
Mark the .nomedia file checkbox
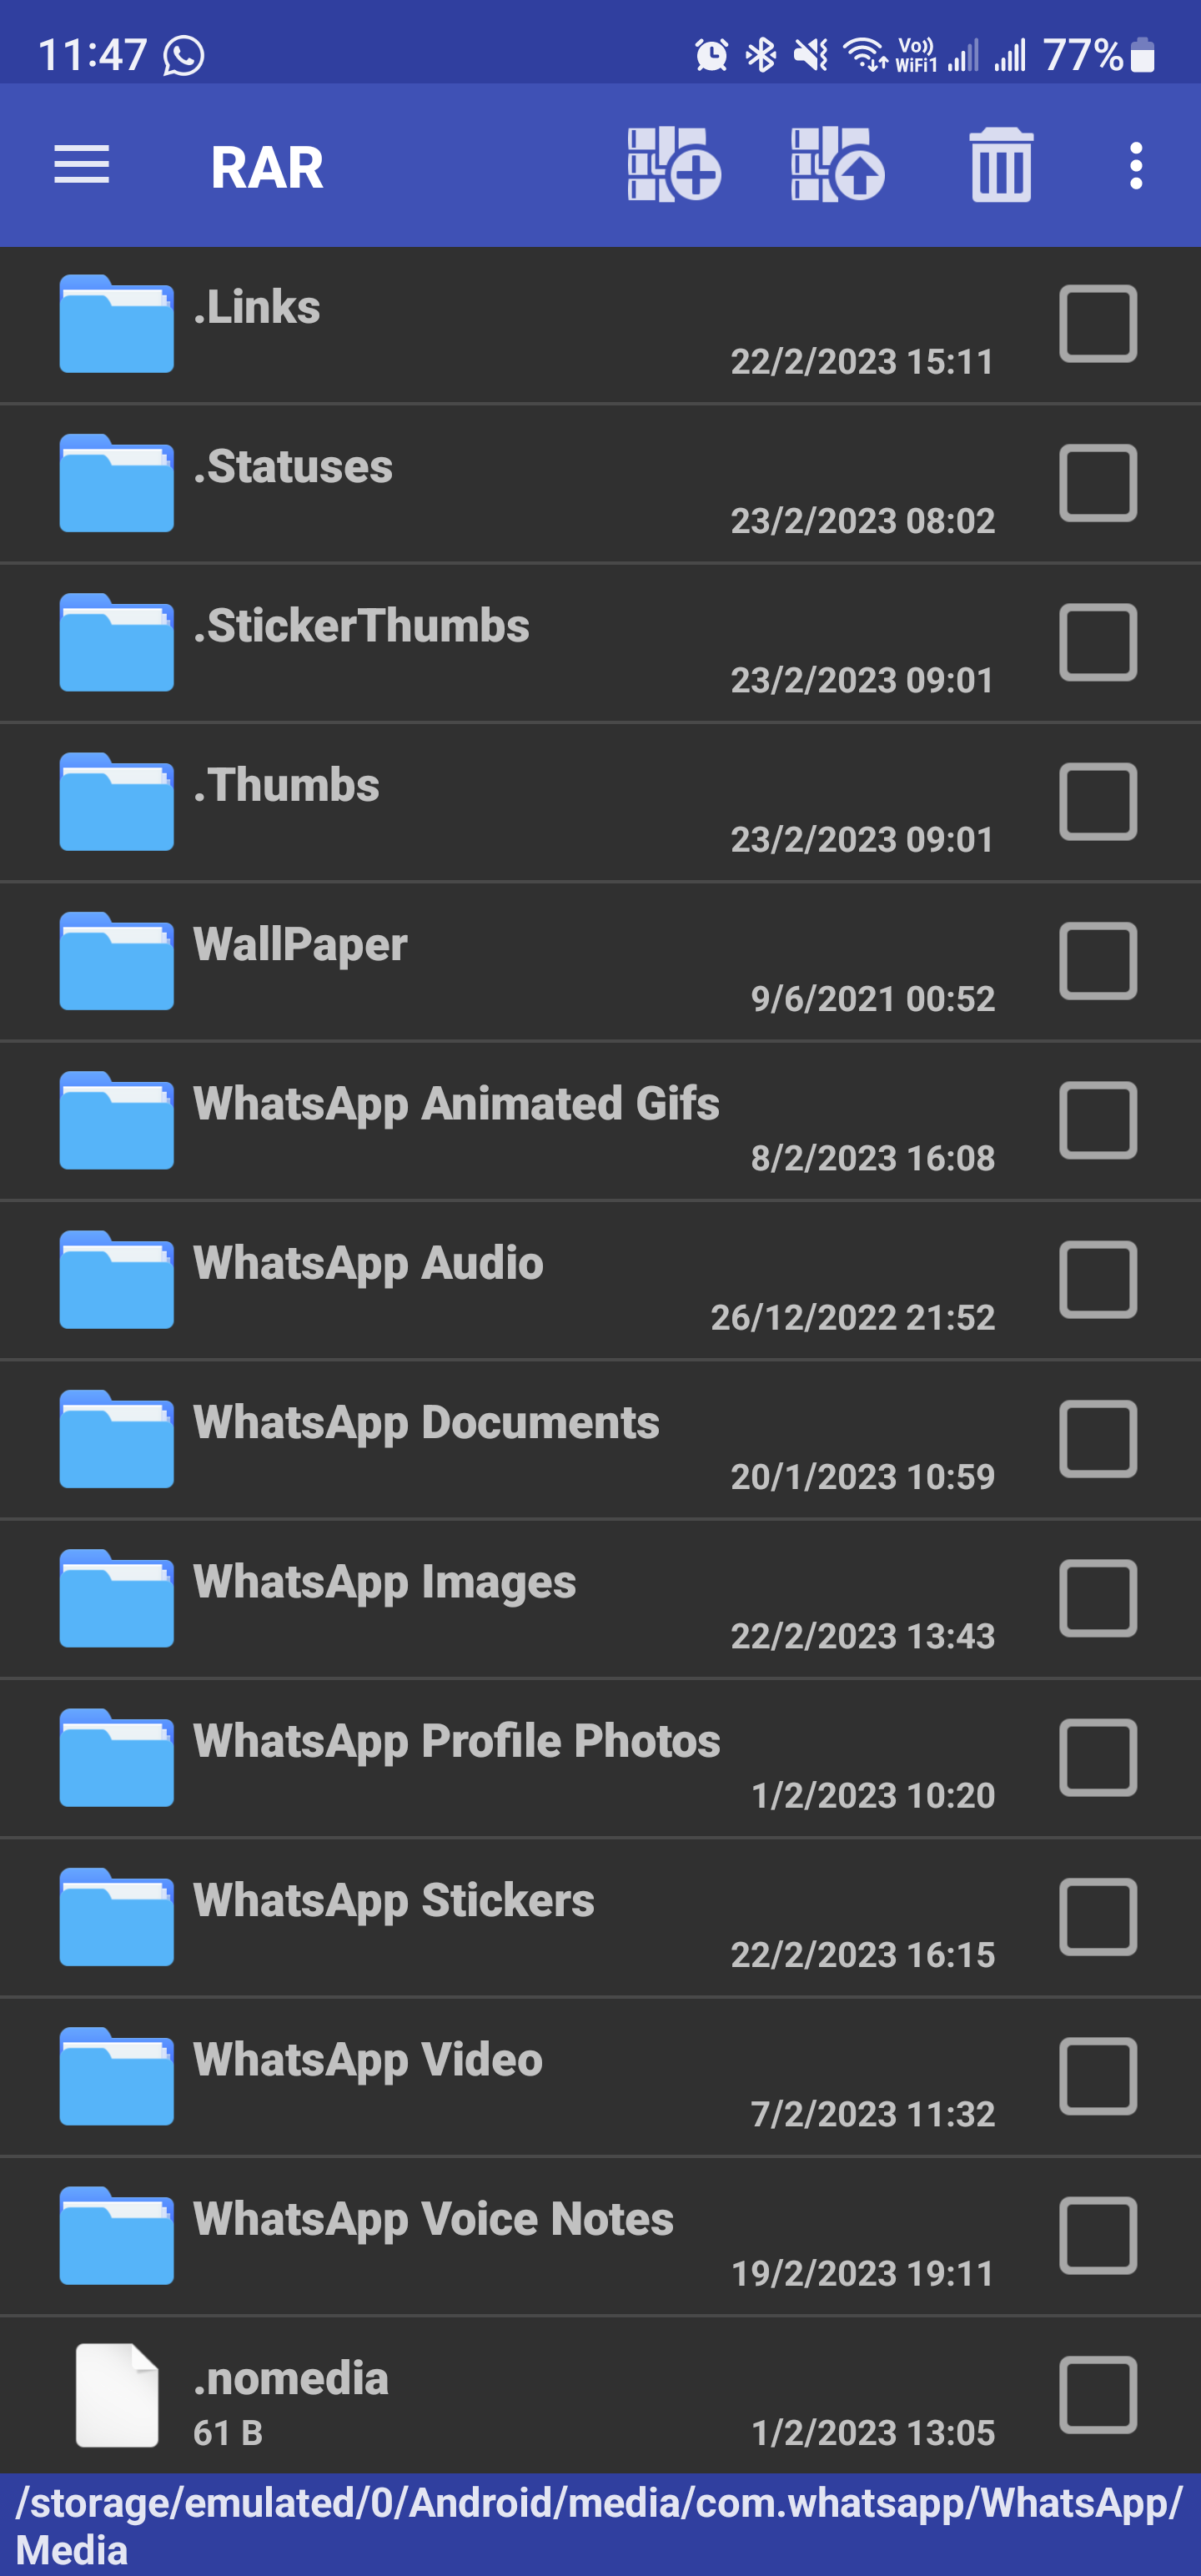point(1098,2395)
